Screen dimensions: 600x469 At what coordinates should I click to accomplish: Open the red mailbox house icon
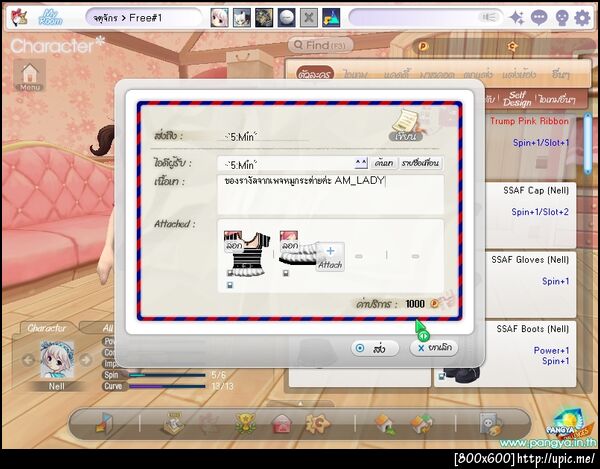coord(281,424)
